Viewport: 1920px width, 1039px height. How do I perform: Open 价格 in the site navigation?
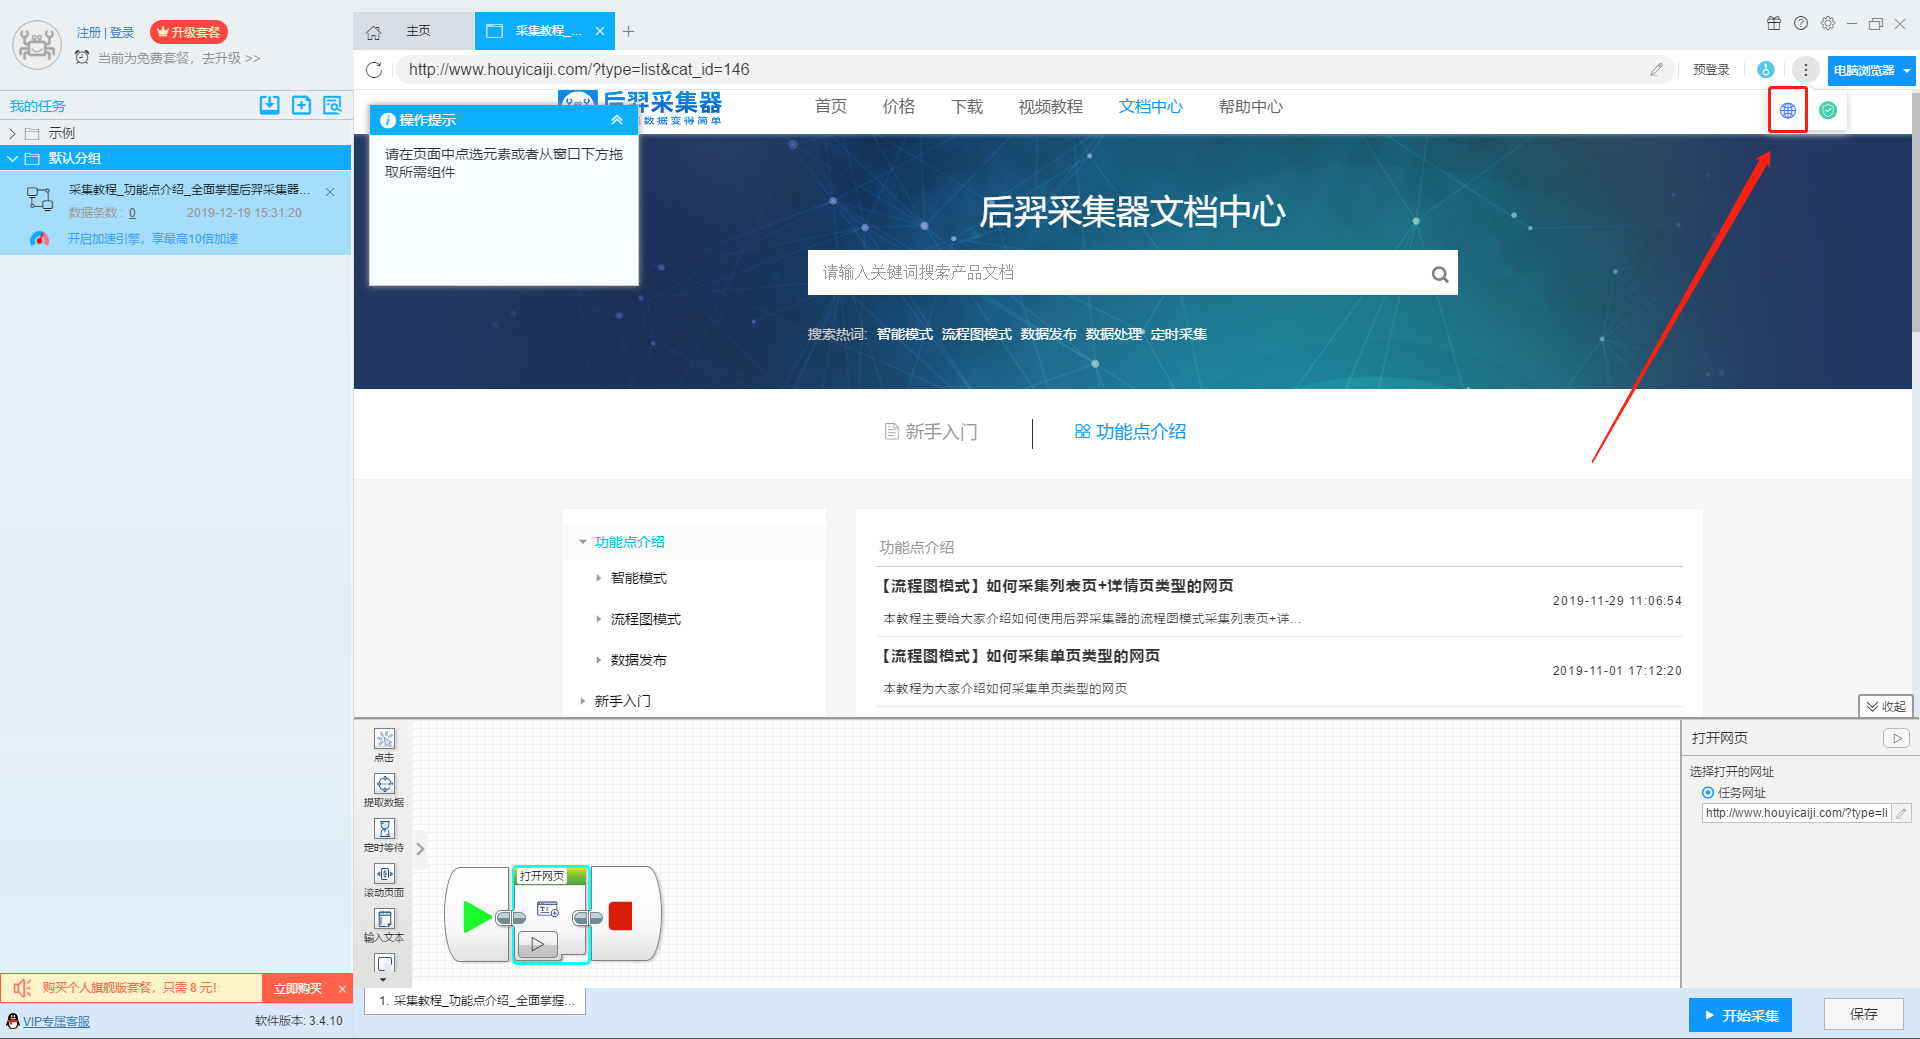coord(899,107)
